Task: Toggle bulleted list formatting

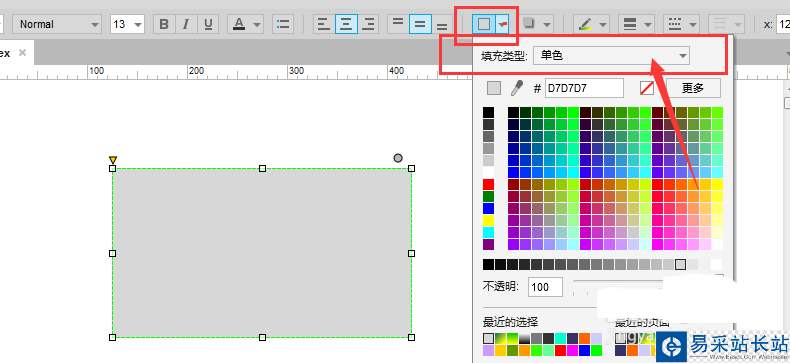Action: [283, 24]
